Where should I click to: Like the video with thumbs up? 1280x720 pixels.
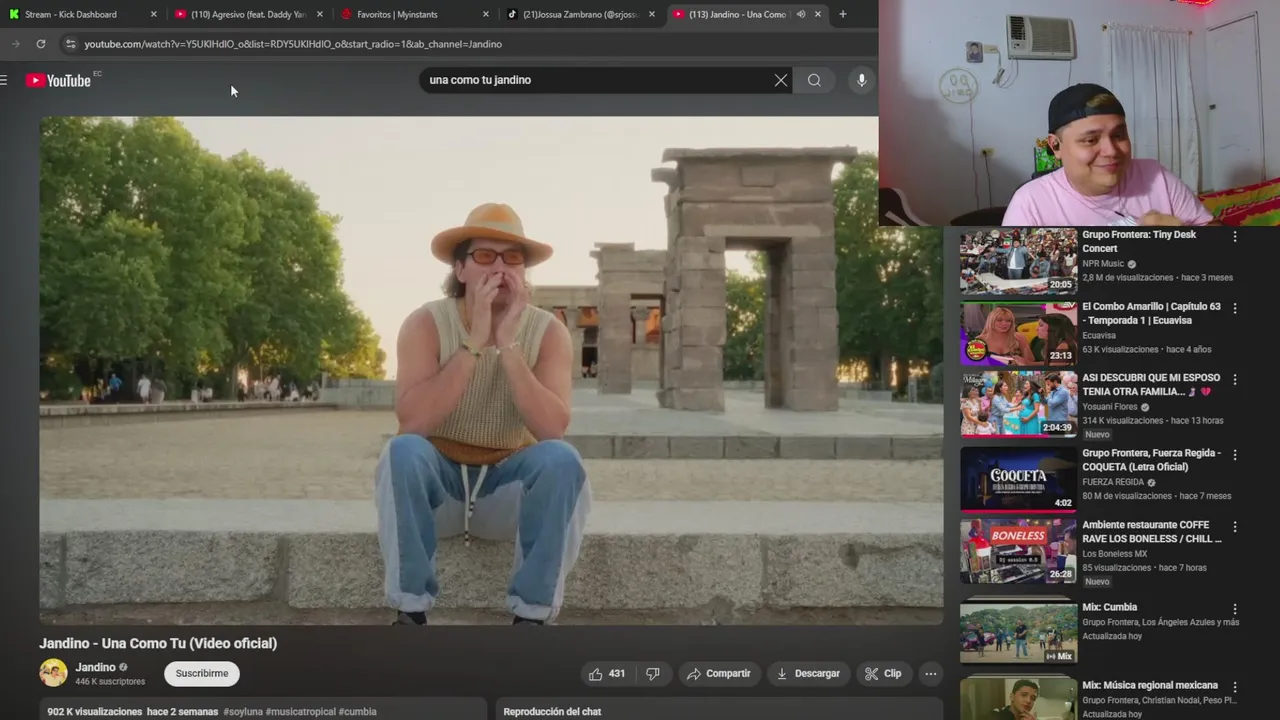click(x=607, y=674)
